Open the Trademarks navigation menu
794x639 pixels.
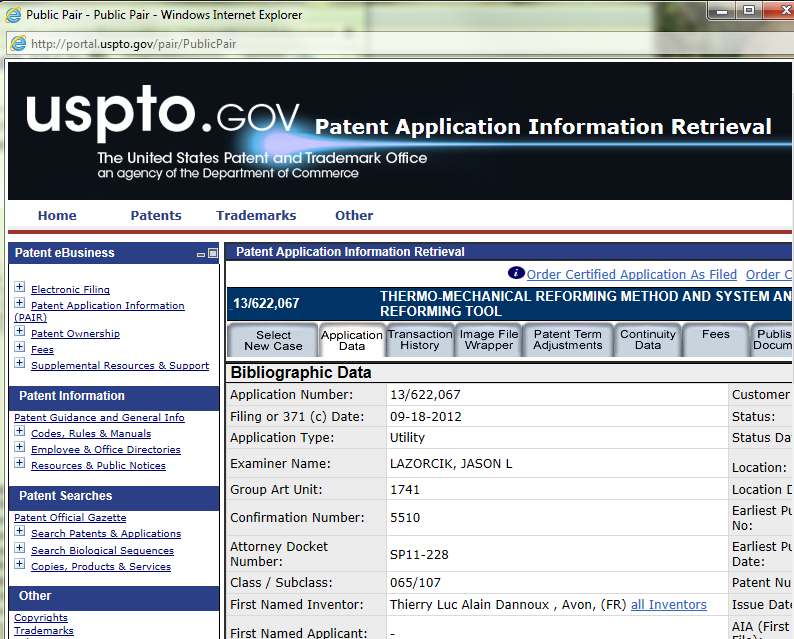click(x=256, y=215)
